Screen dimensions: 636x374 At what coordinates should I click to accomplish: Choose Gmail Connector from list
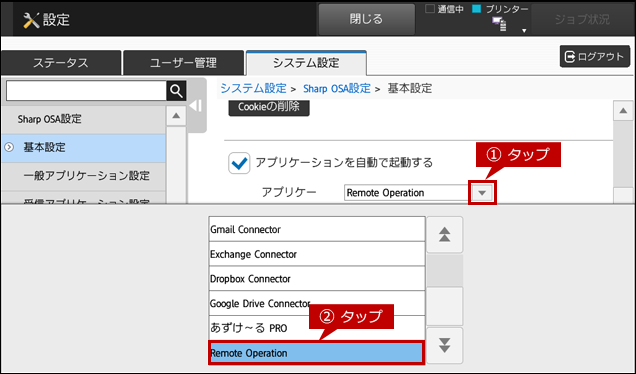coord(317,230)
